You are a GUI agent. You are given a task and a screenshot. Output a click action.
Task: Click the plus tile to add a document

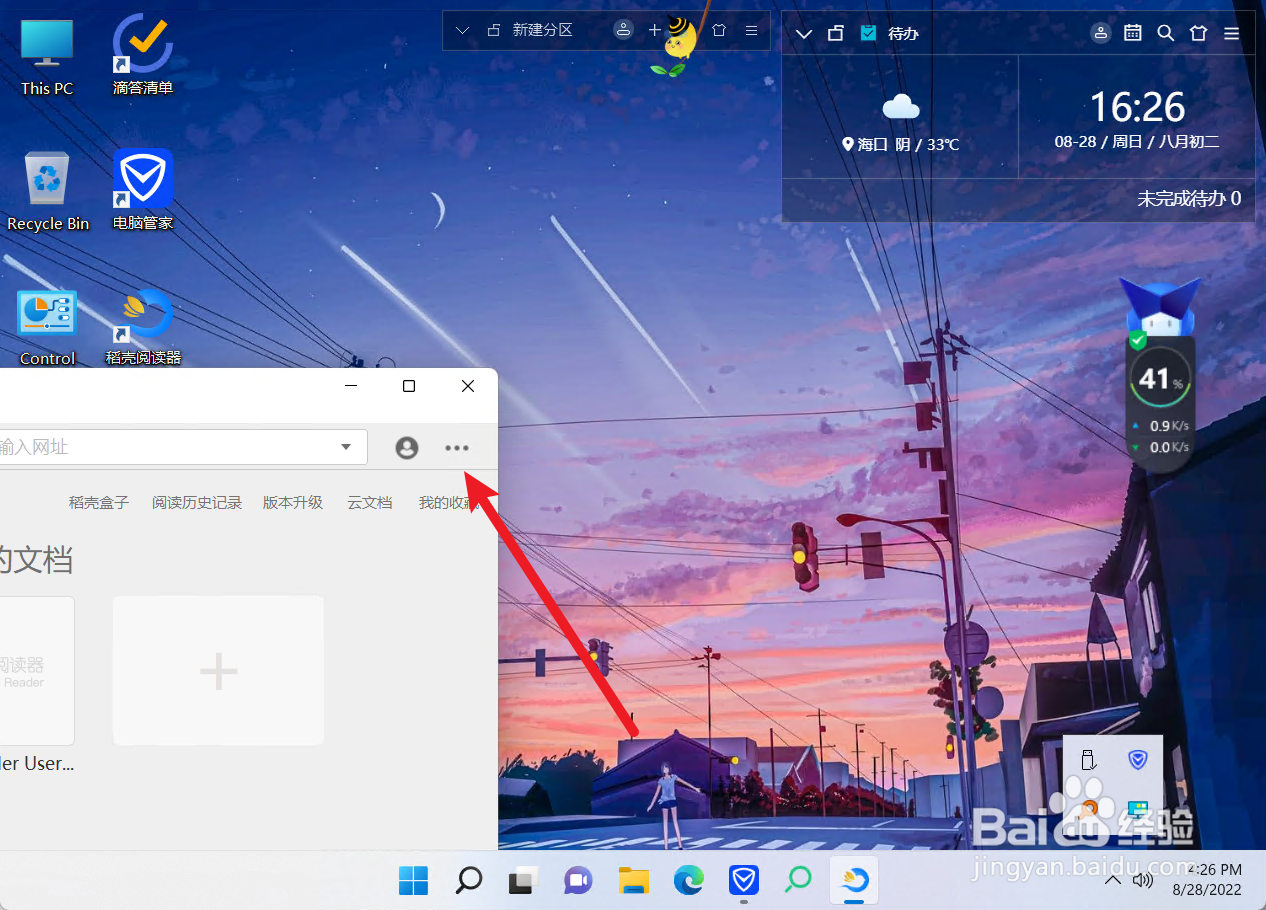point(218,671)
